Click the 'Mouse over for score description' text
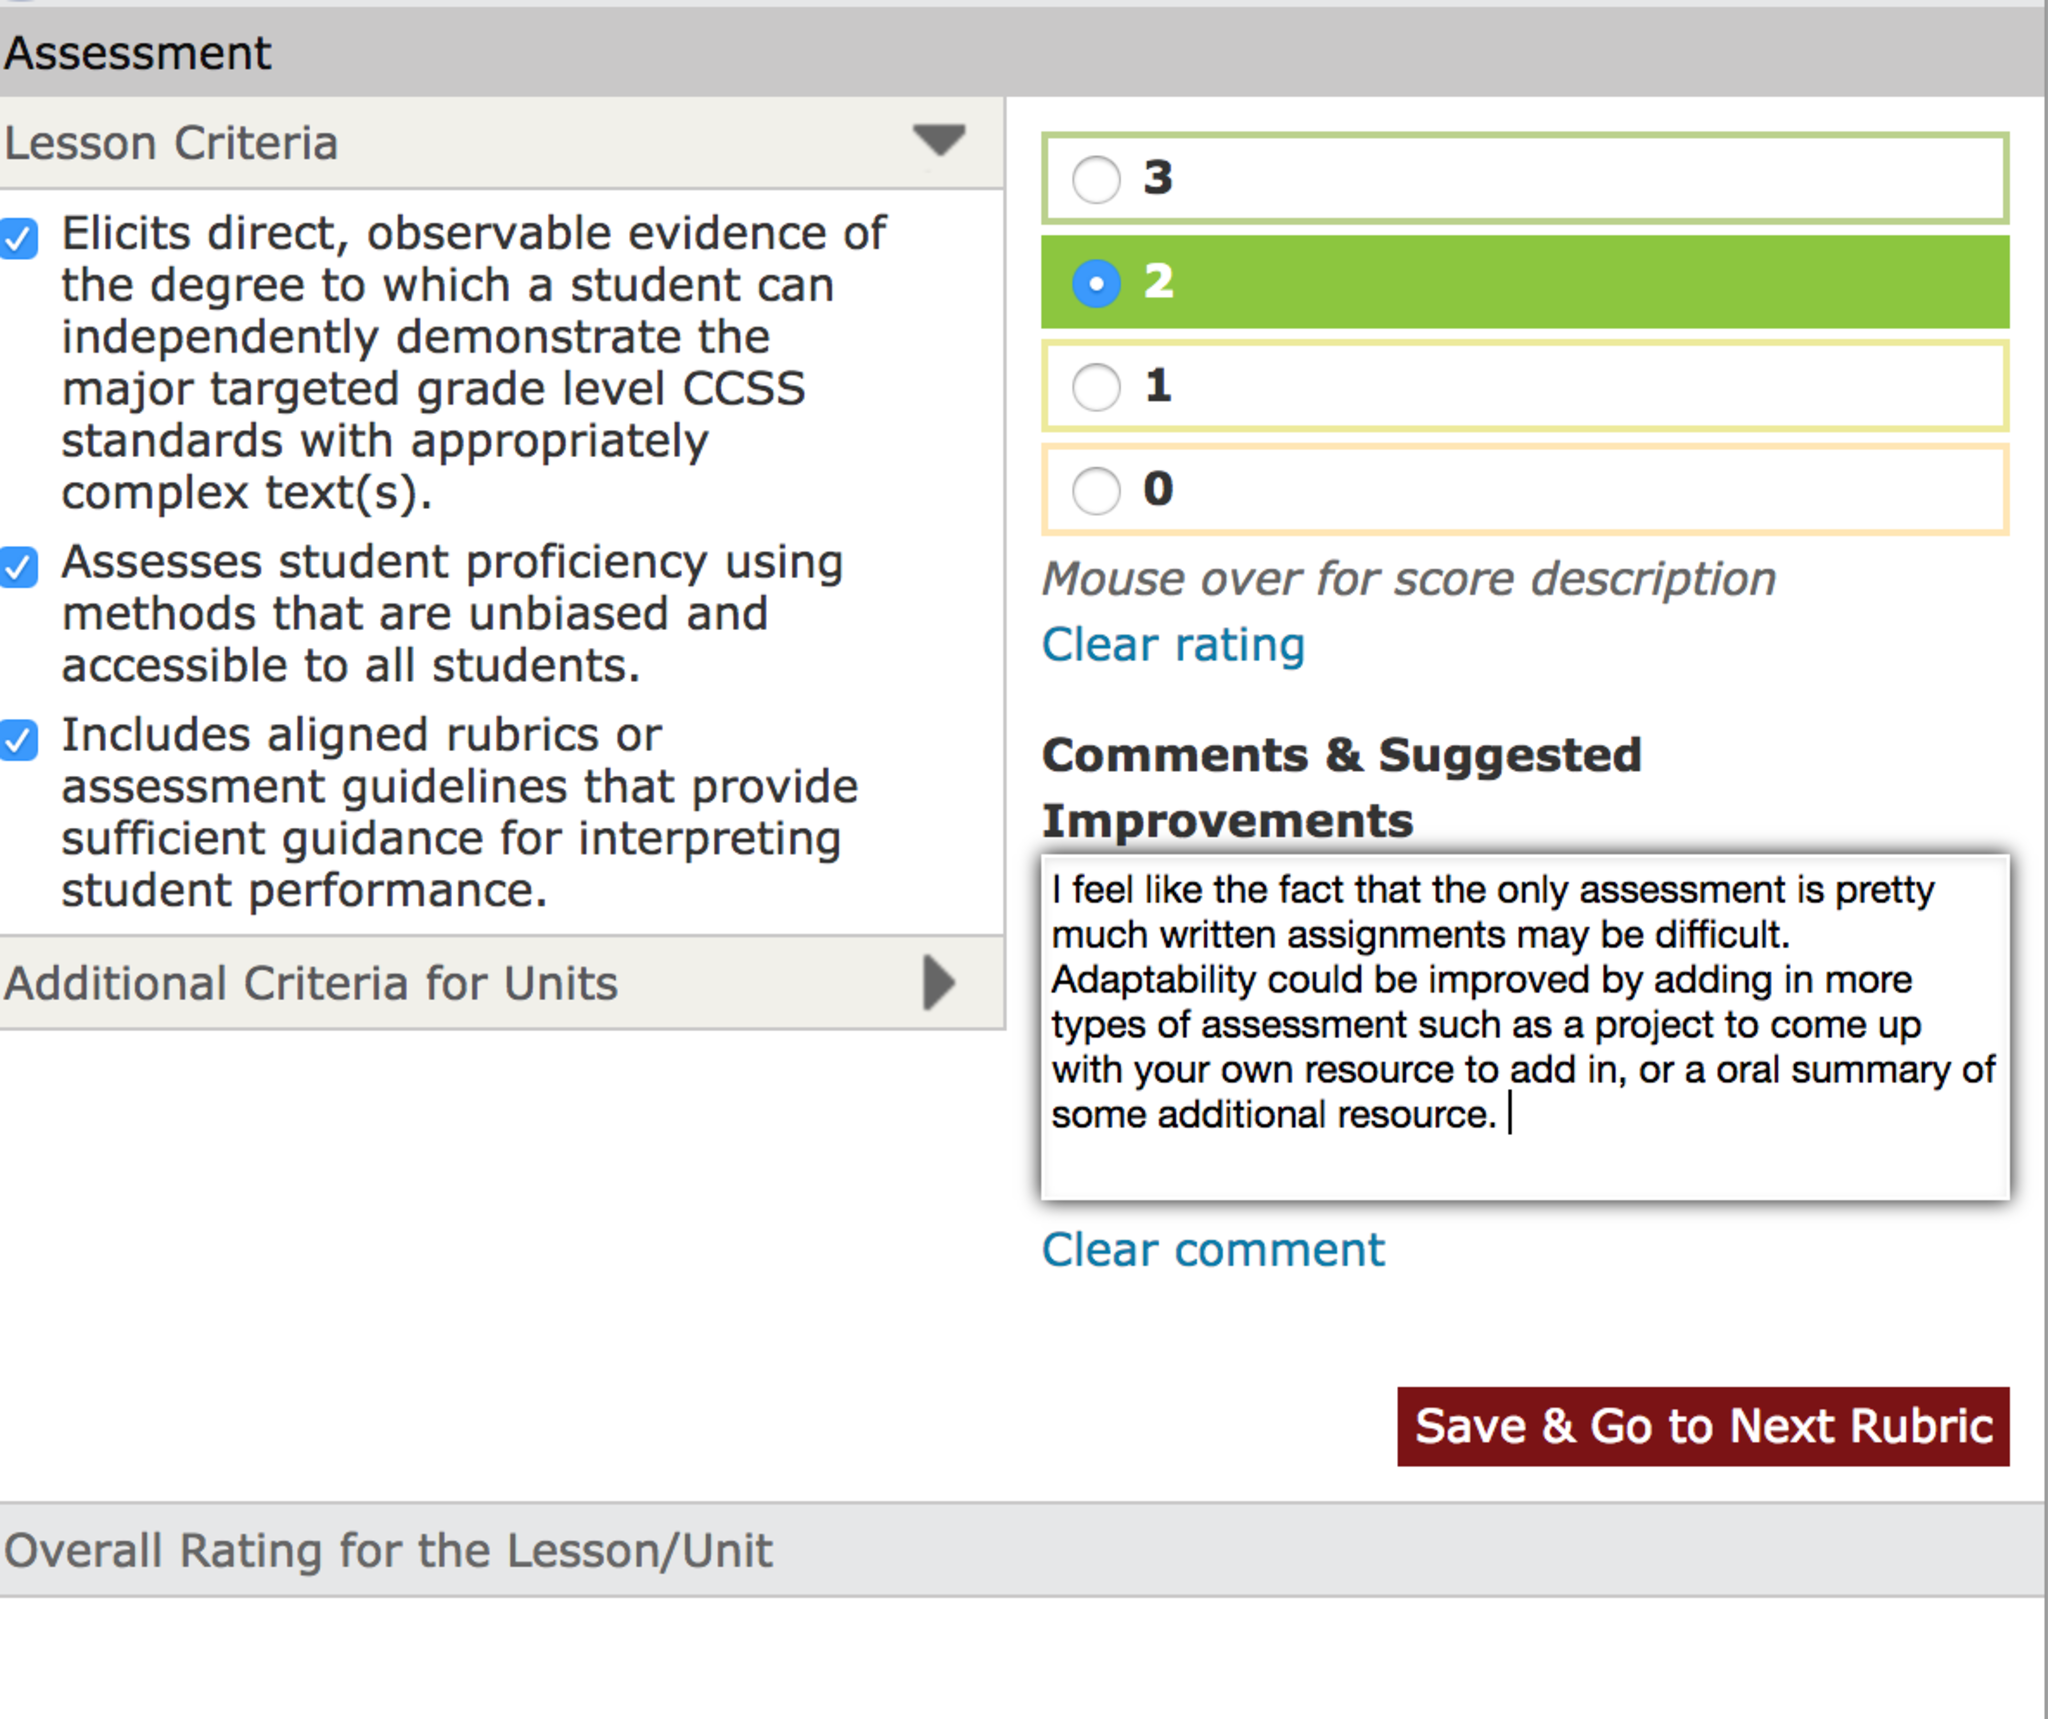The image size is (2048, 1719). point(1408,579)
